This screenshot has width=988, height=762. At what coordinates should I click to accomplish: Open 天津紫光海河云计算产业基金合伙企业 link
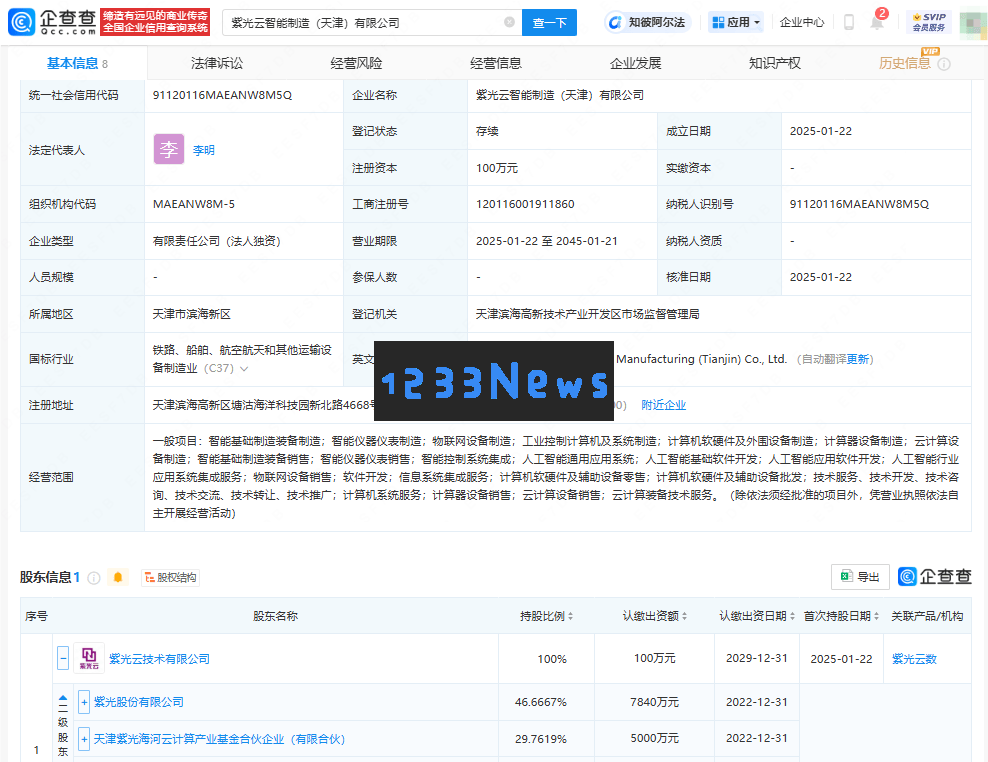point(219,739)
